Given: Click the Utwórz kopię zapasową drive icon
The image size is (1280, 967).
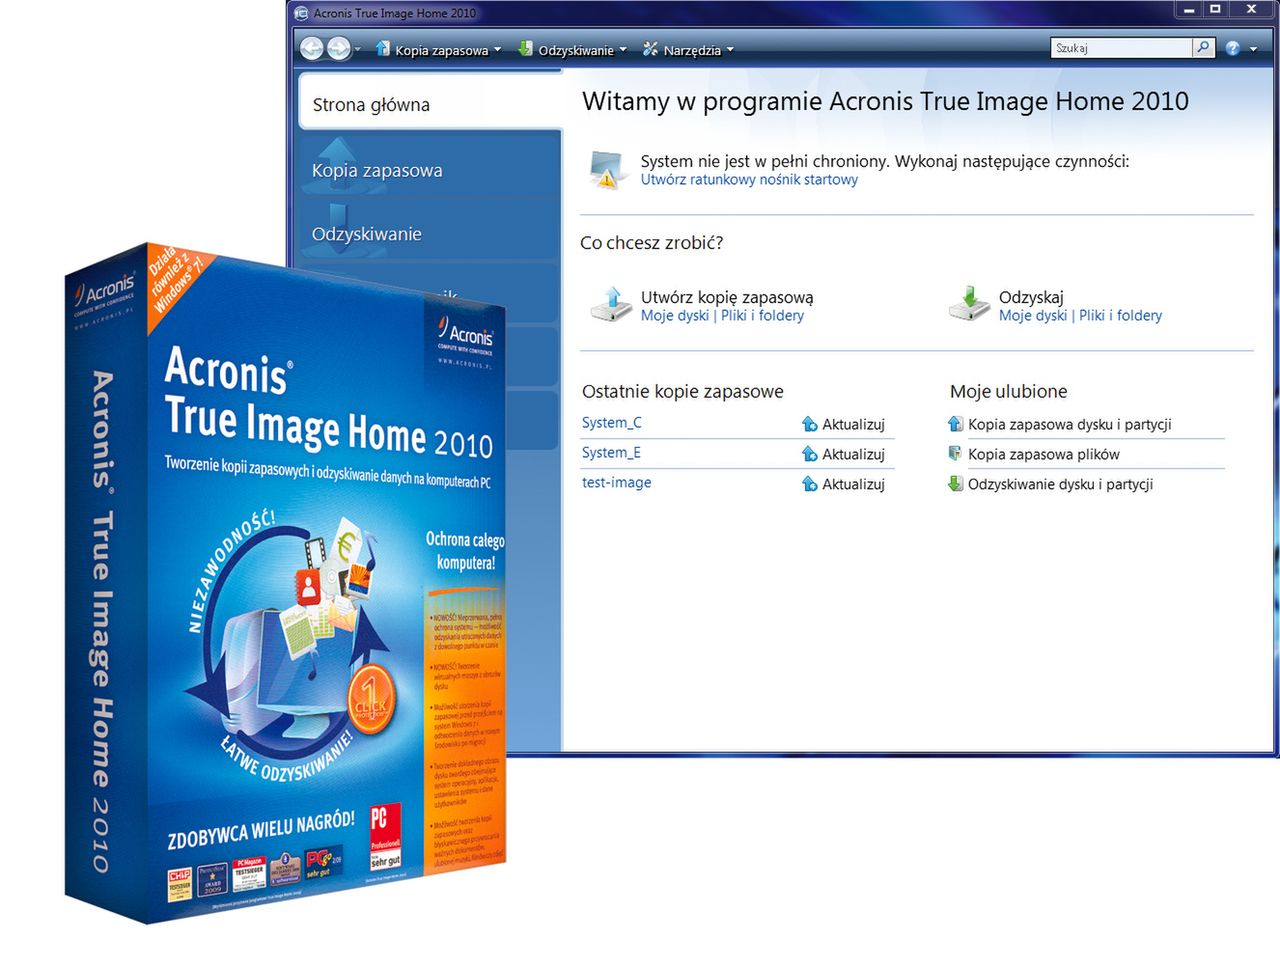Looking at the screenshot, I should [x=610, y=304].
